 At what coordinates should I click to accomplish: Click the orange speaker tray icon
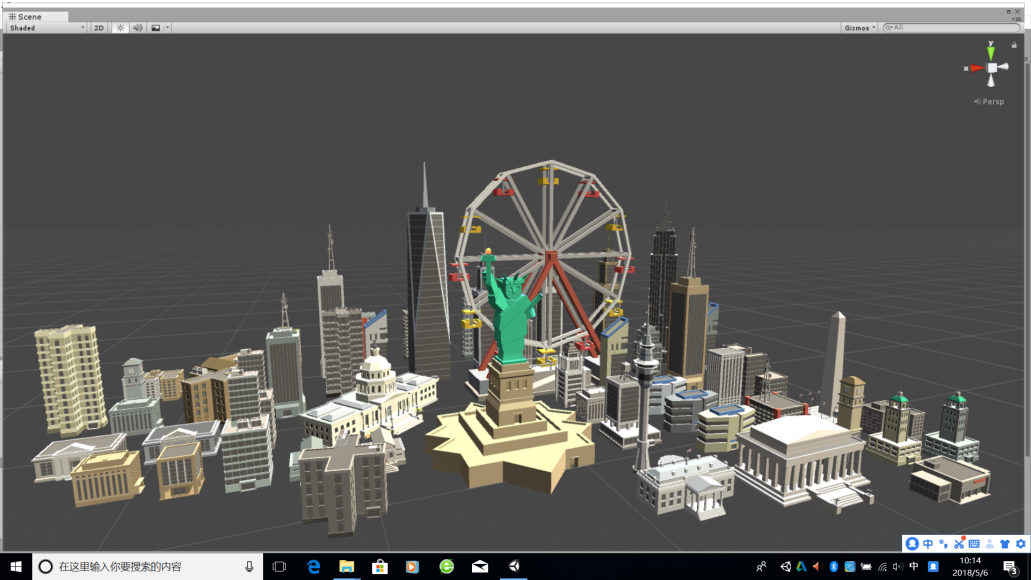pyautogui.click(x=817, y=566)
